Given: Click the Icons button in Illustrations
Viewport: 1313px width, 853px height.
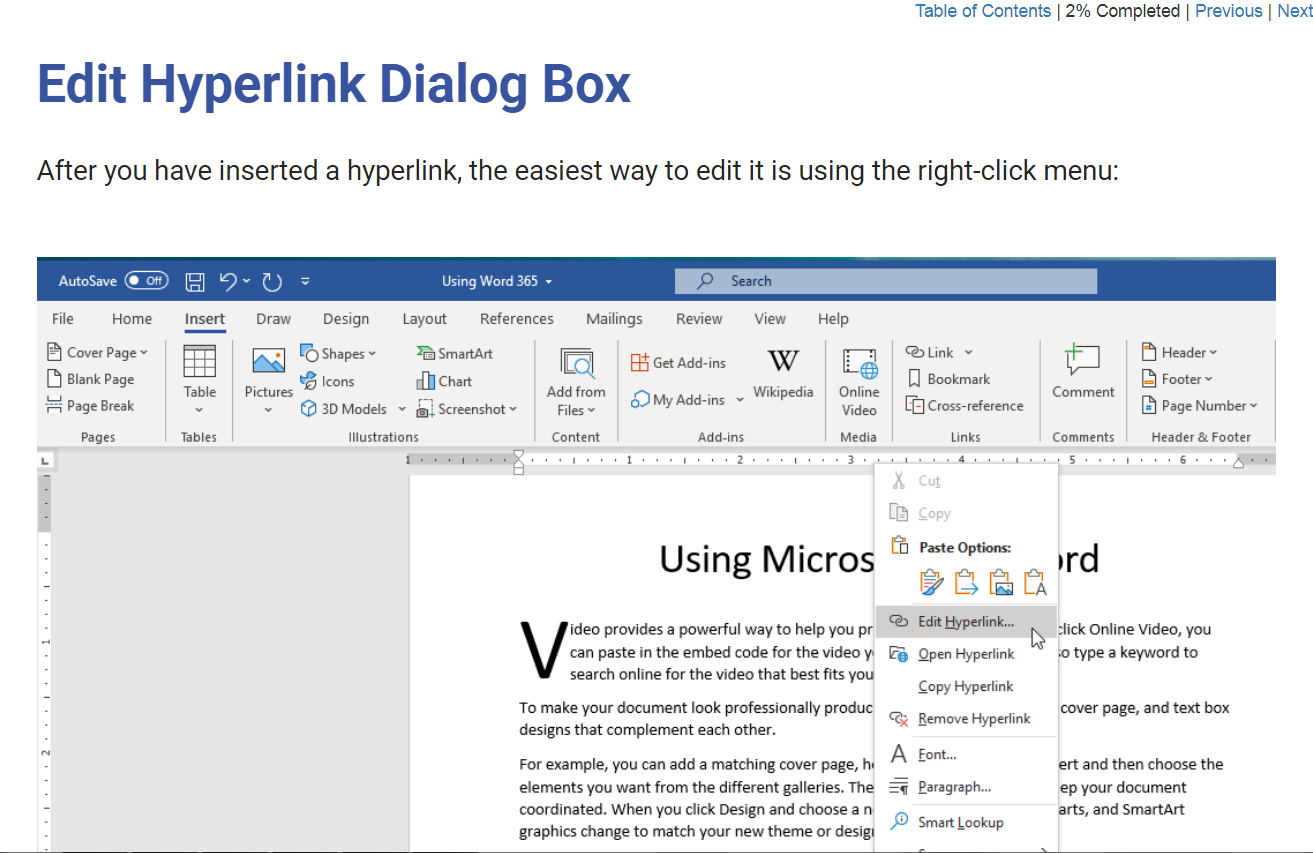Looking at the screenshot, I should pyautogui.click(x=328, y=381).
